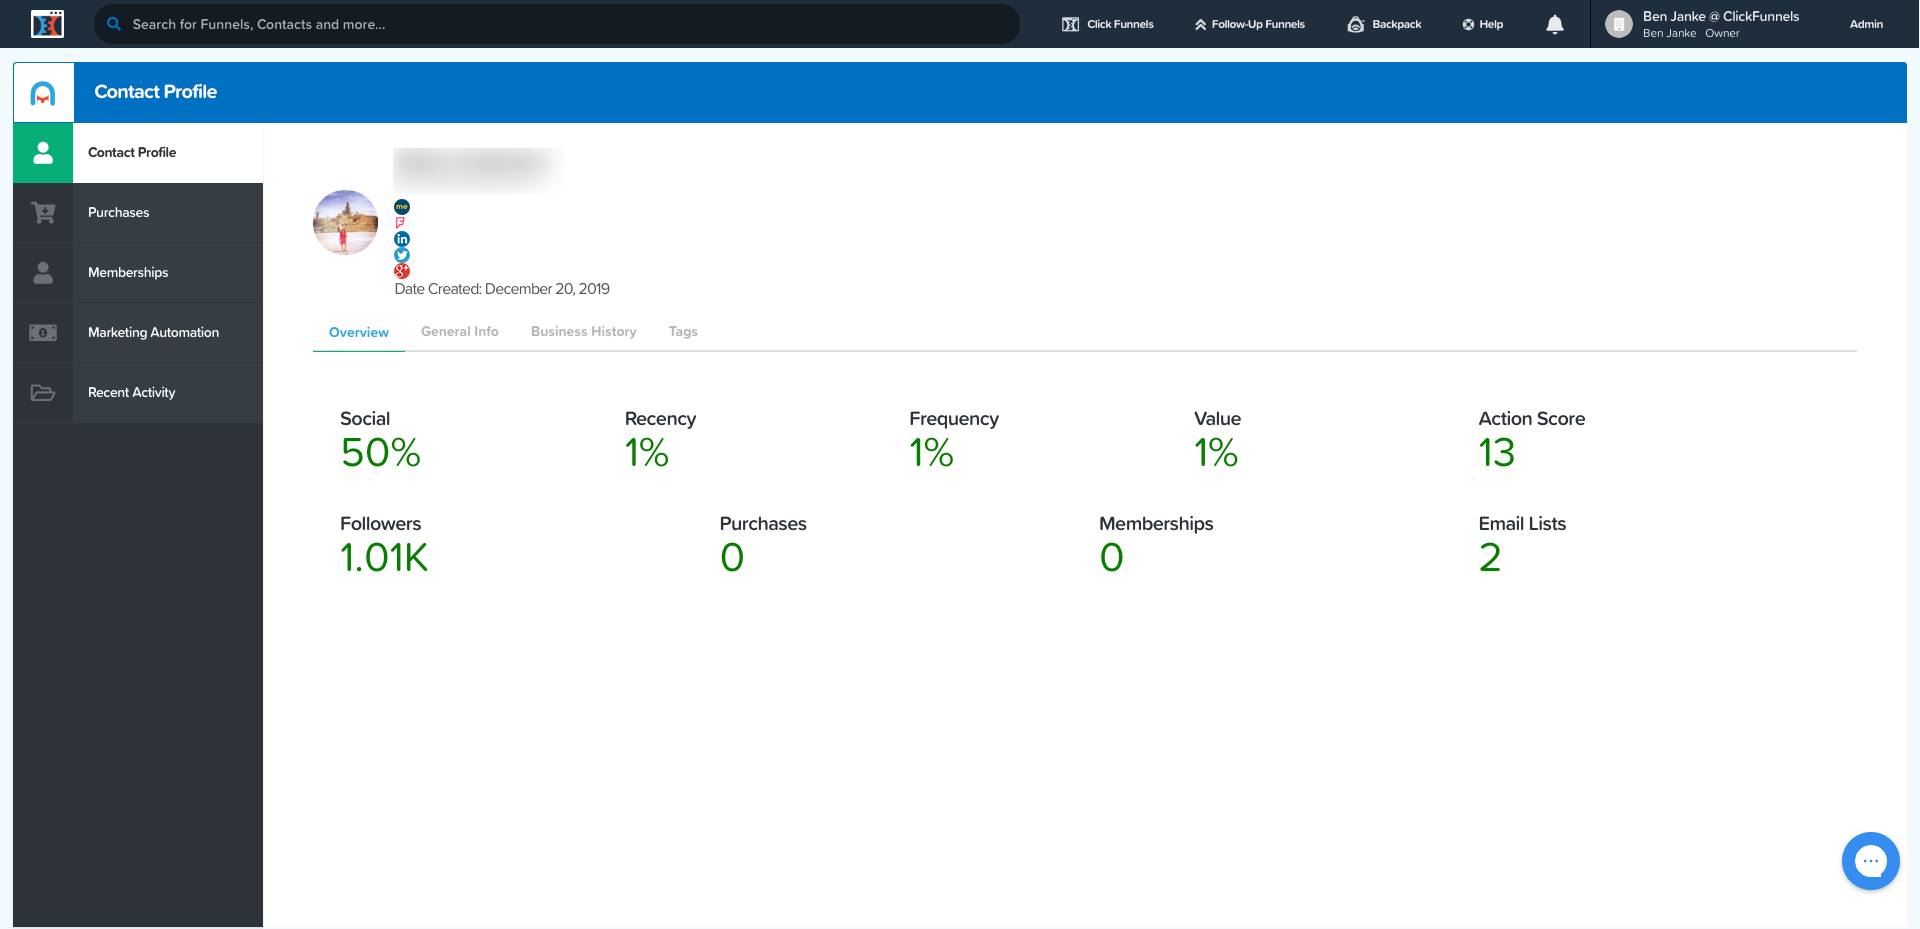Open the Follow-Up Funnels menu
Image resolution: width=1920 pixels, height=929 pixels.
pos(1250,24)
